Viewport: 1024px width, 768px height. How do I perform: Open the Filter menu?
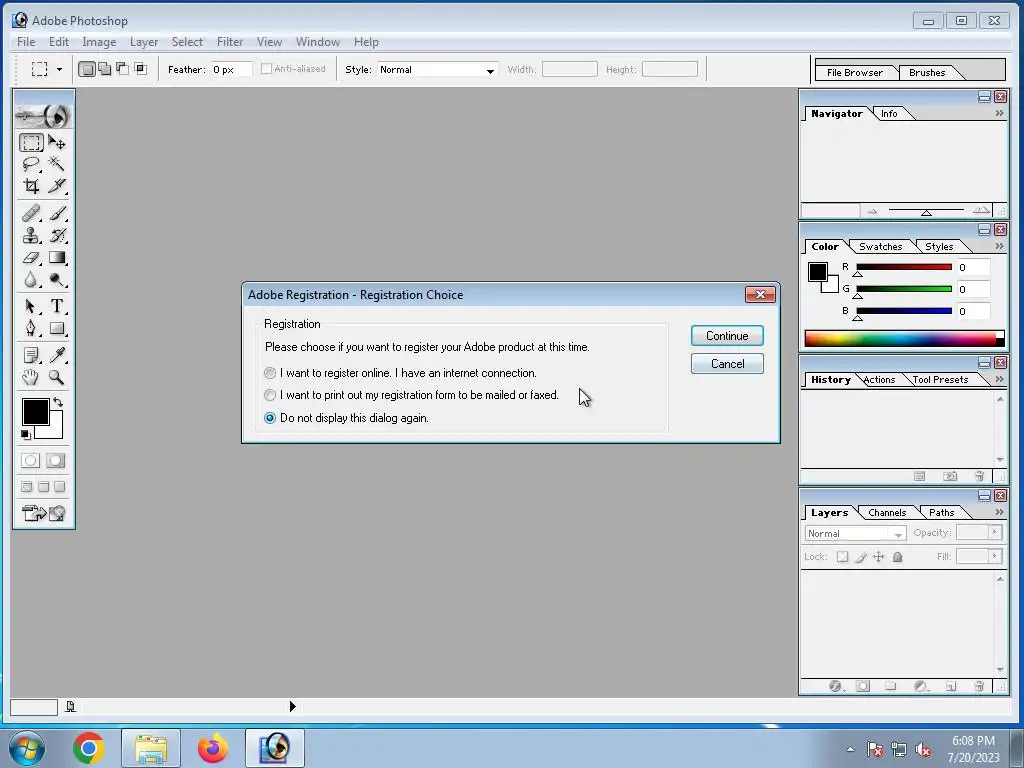(x=230, y=42)
